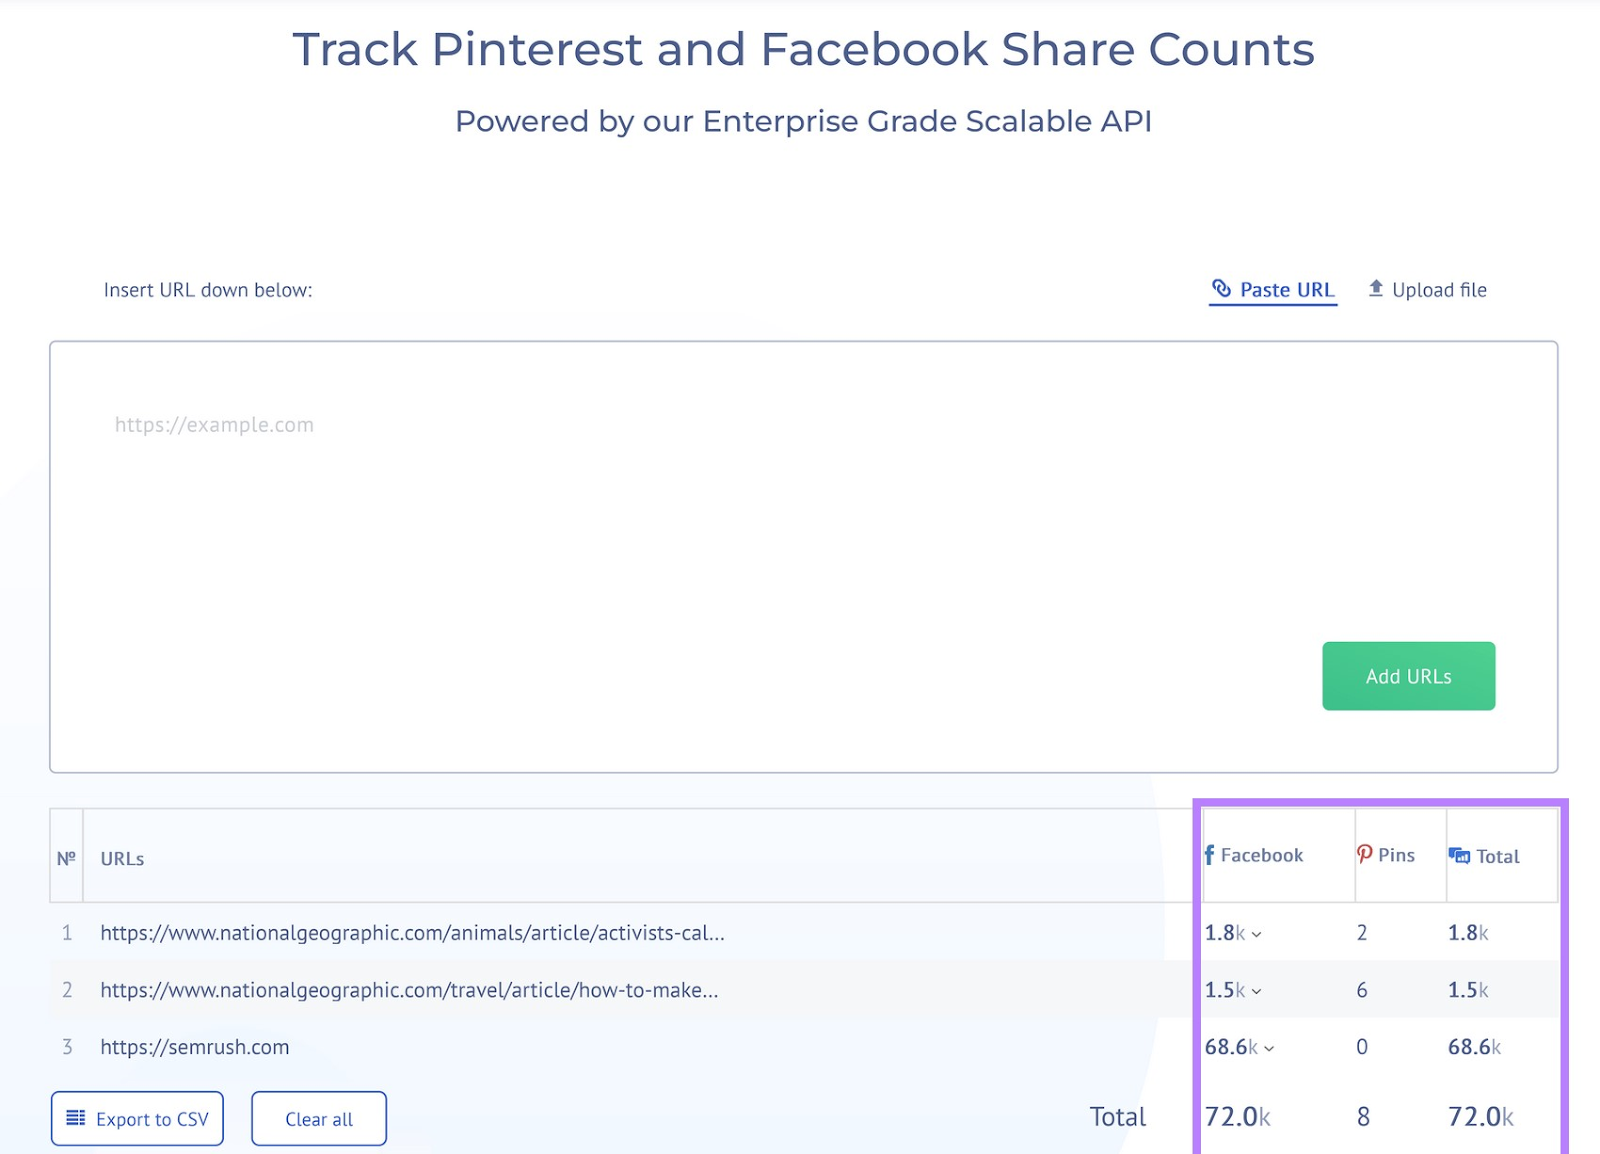Click row number 1
1600x1154 pixels.
point(67,933)
